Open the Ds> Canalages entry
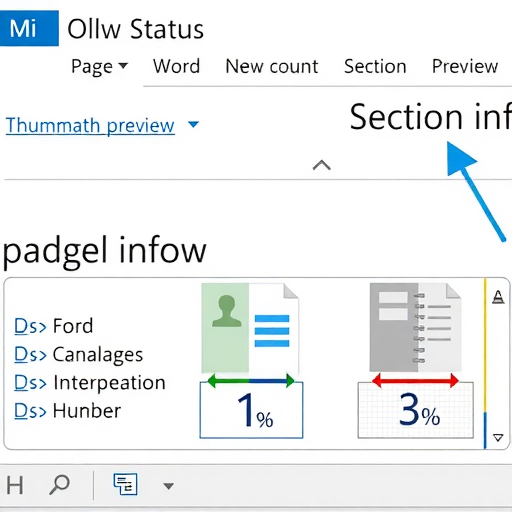The height and width of the screenshot is (512, 512). (79, 354)
